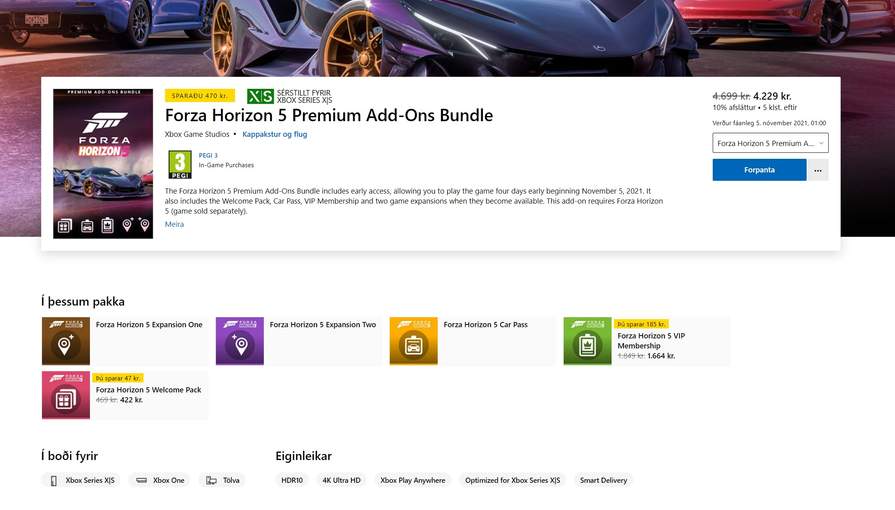This screenshot has height=510, width=895.
Task: Select the pink Welcome Pack icon
Action: [66, 395]
